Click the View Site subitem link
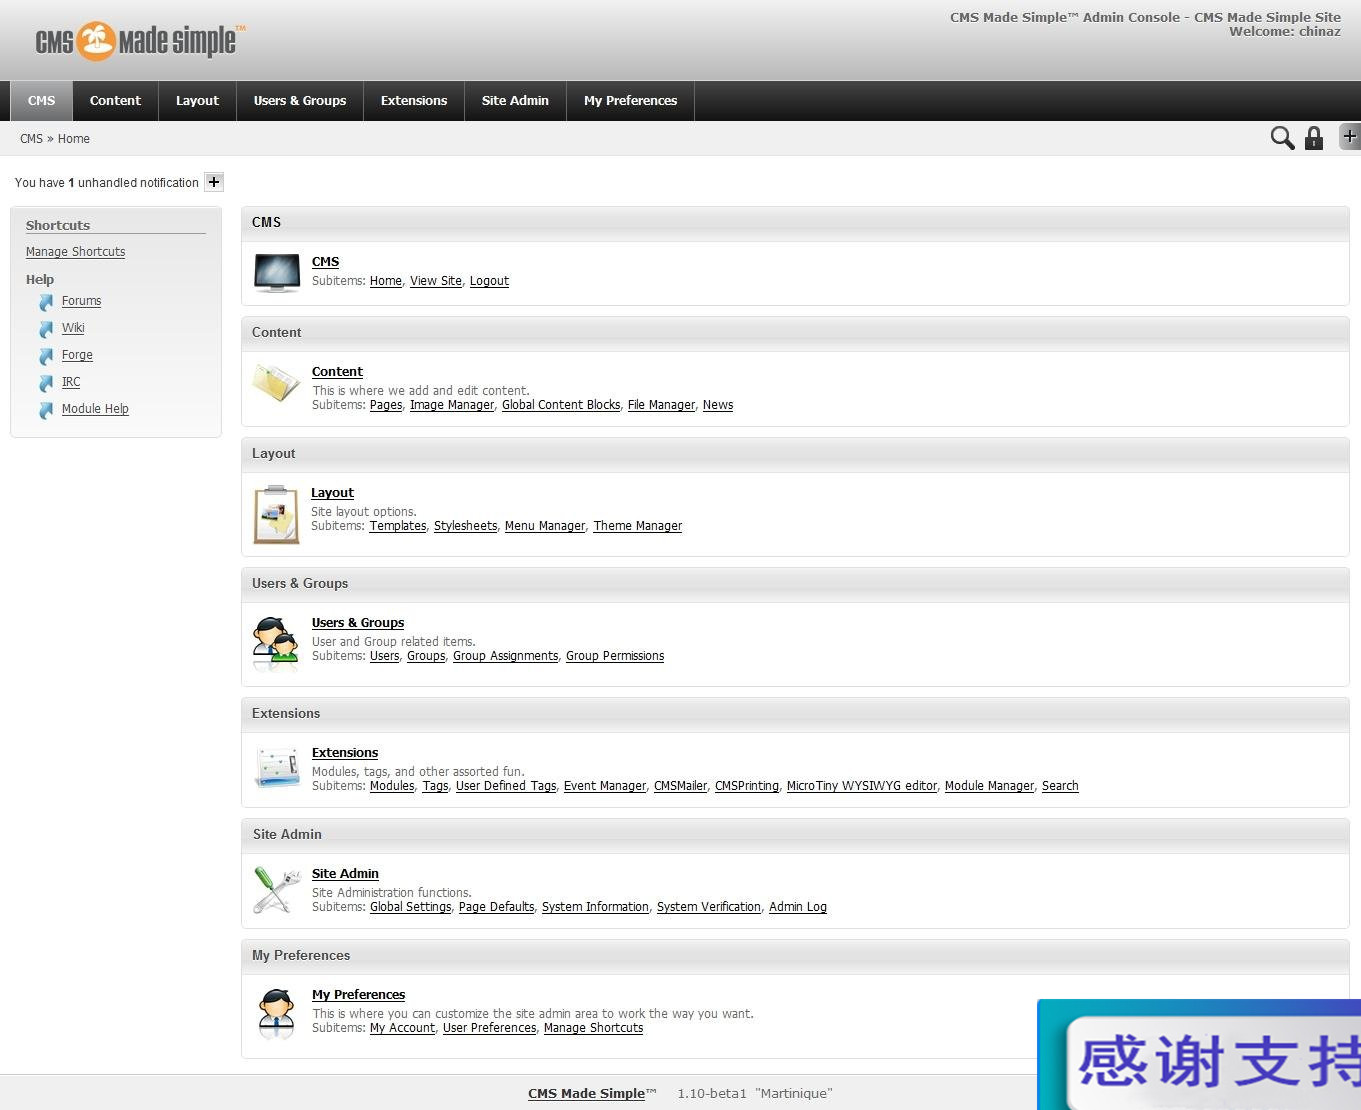Screen dimensions: 1361x1110 [436, 281]
